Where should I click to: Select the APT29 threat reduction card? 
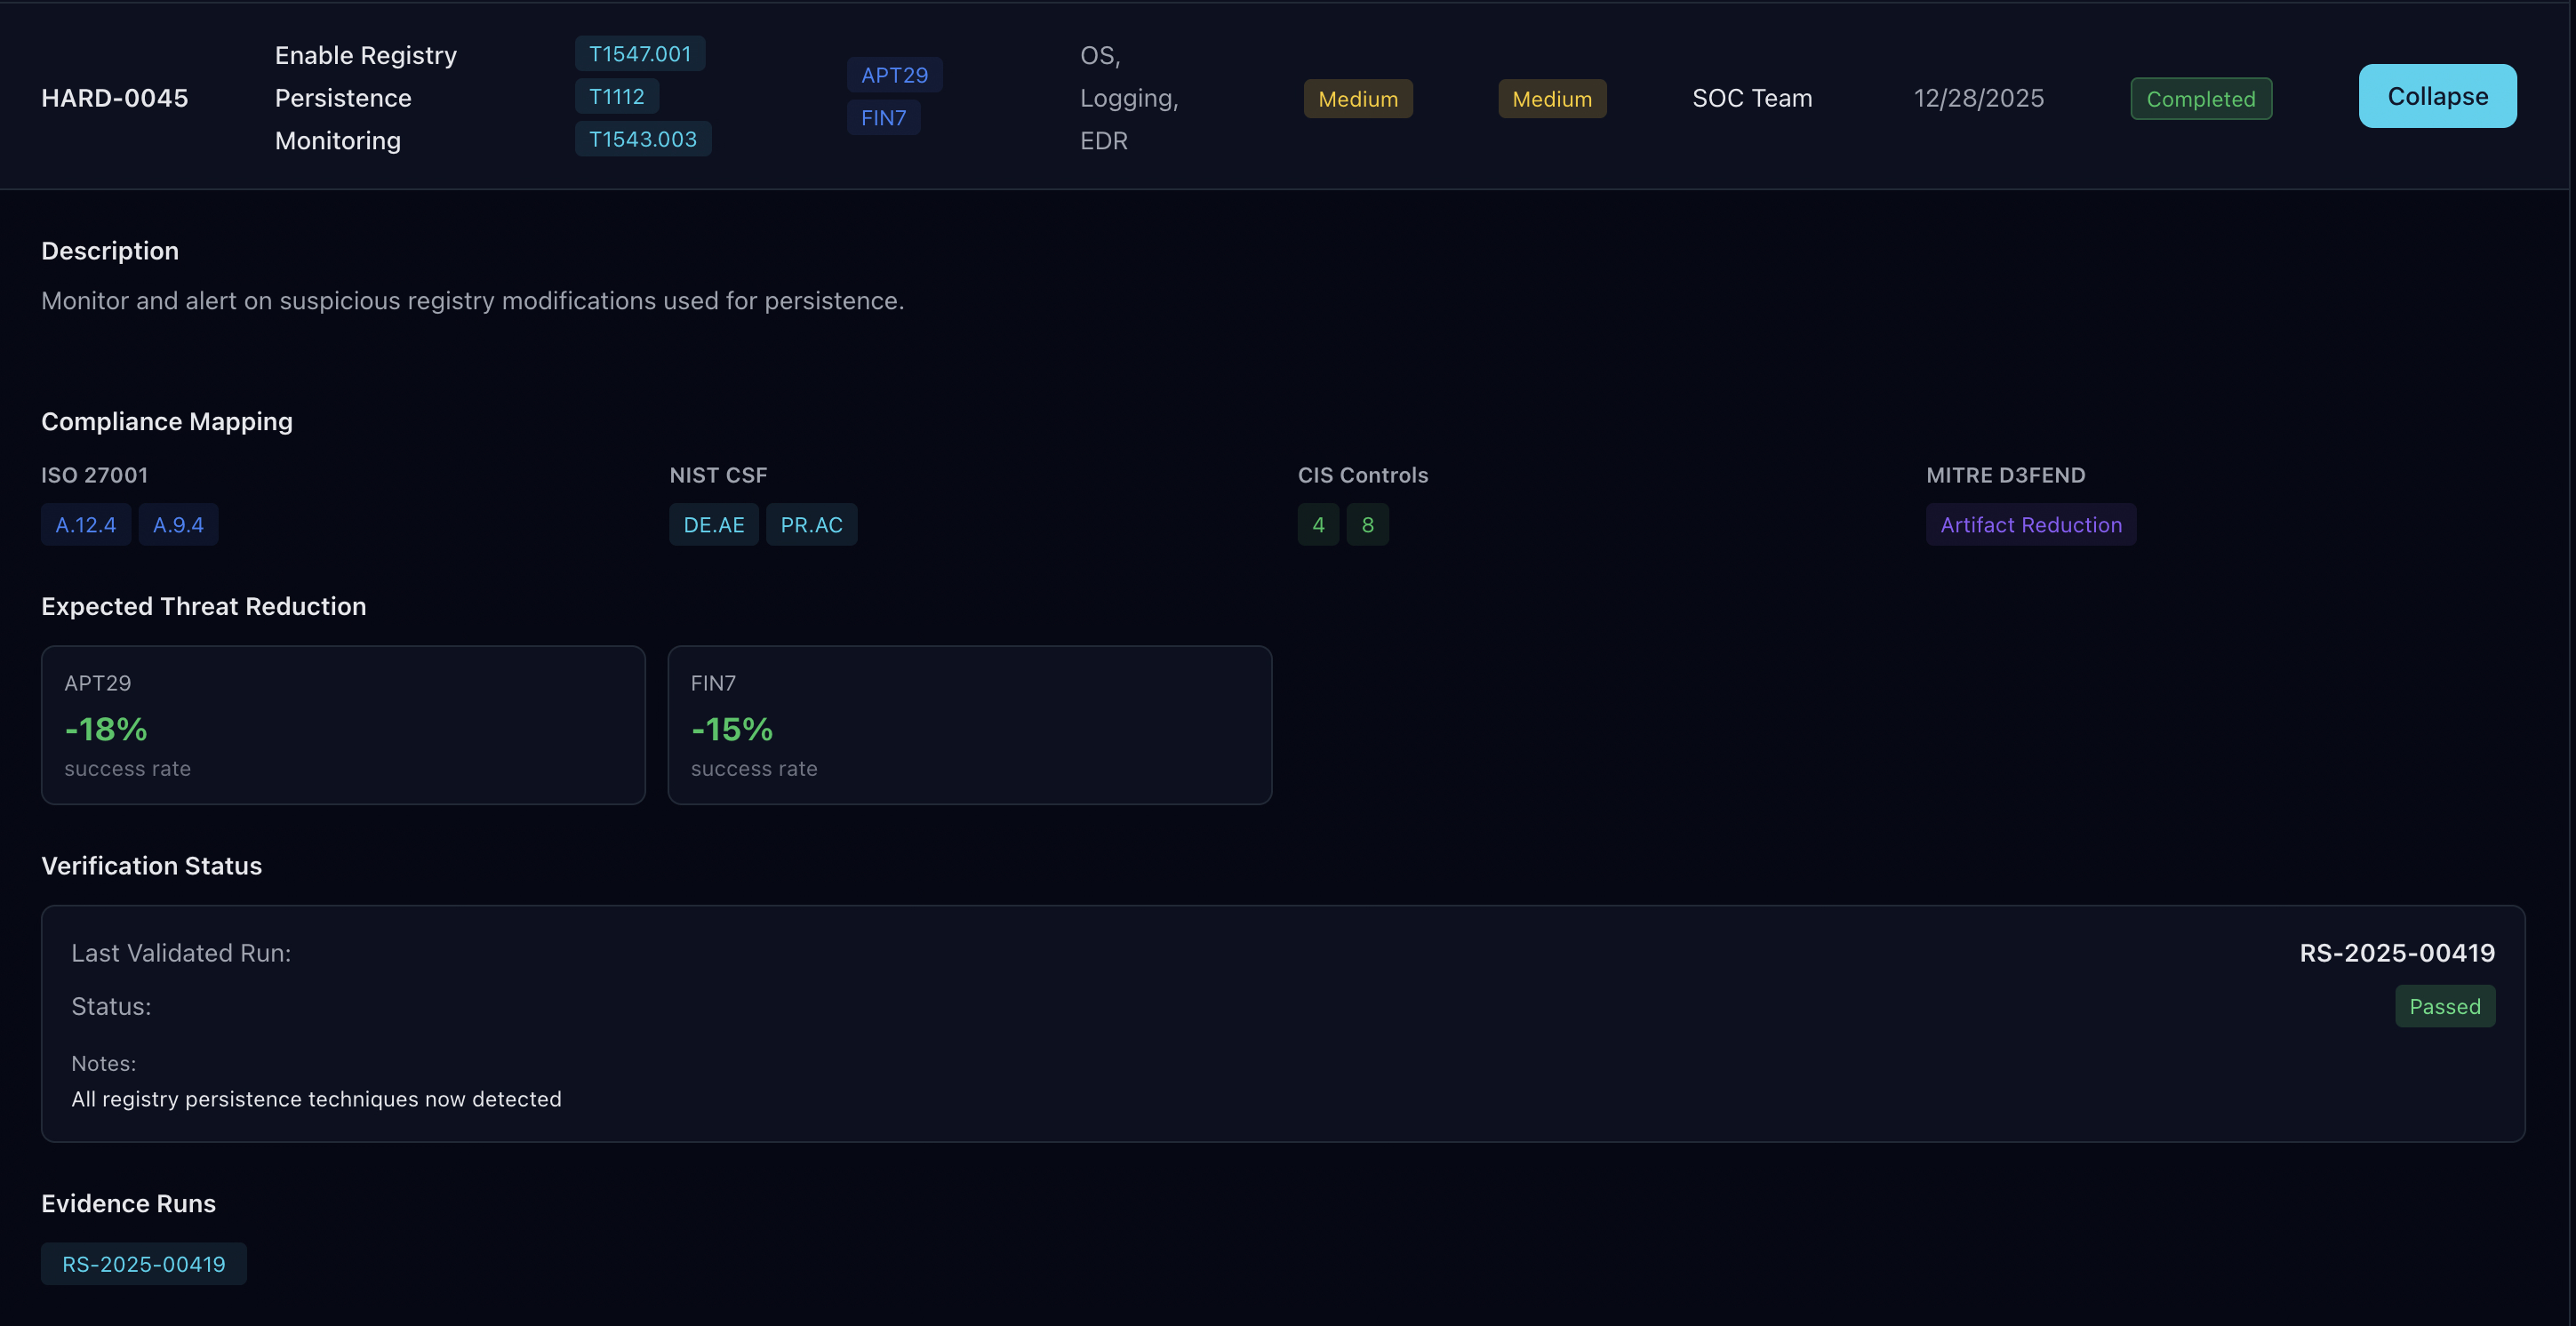pos(343,725)
